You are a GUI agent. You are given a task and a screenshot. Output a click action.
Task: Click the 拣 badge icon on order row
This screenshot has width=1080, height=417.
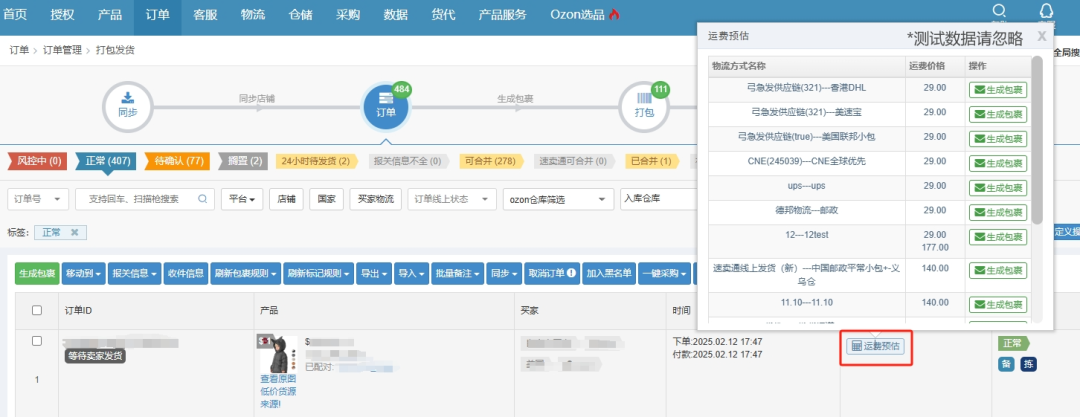tap(1028, 364)
